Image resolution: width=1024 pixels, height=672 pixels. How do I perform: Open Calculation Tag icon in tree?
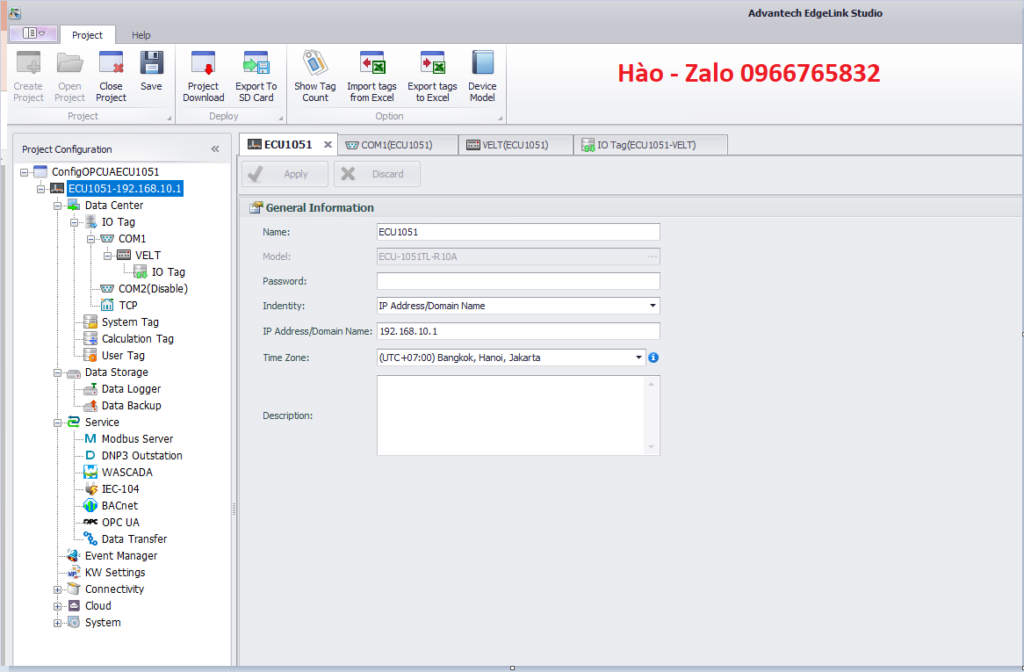(91, 338)
